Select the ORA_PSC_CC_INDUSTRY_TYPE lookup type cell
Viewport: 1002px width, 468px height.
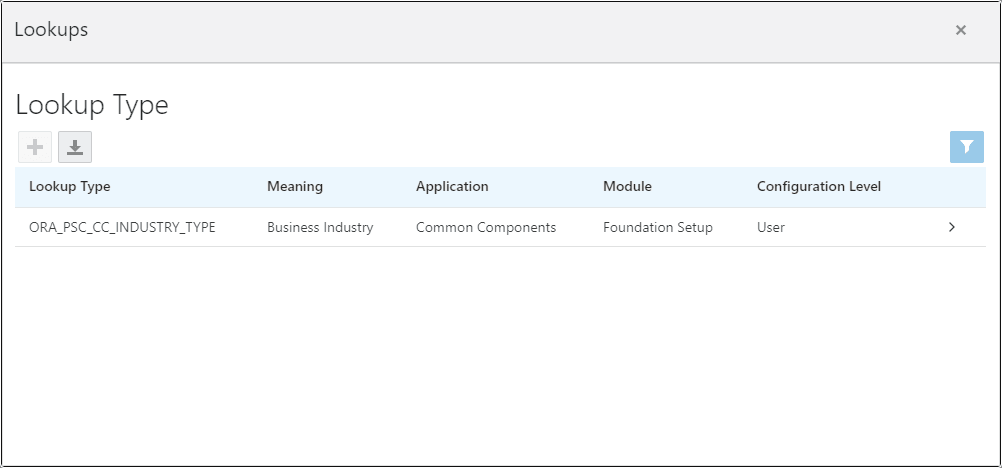point(122,227)
